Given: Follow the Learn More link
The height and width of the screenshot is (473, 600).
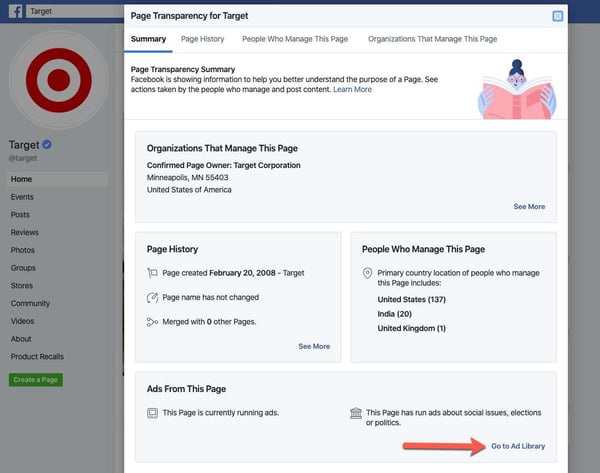Looking at the screenshot, I should click(x=352, y=90).
